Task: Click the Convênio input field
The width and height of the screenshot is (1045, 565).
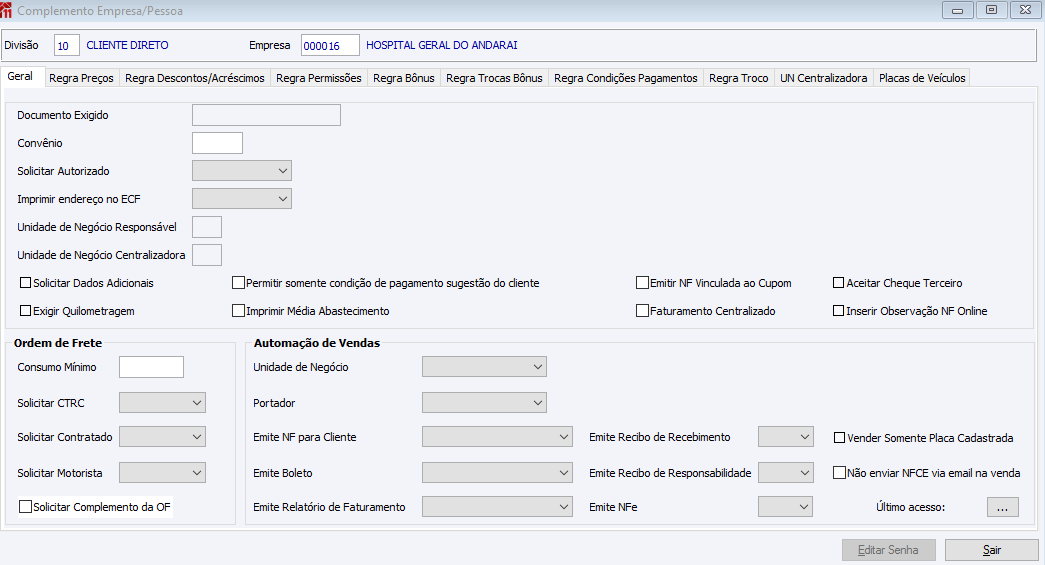Action: 217,143
